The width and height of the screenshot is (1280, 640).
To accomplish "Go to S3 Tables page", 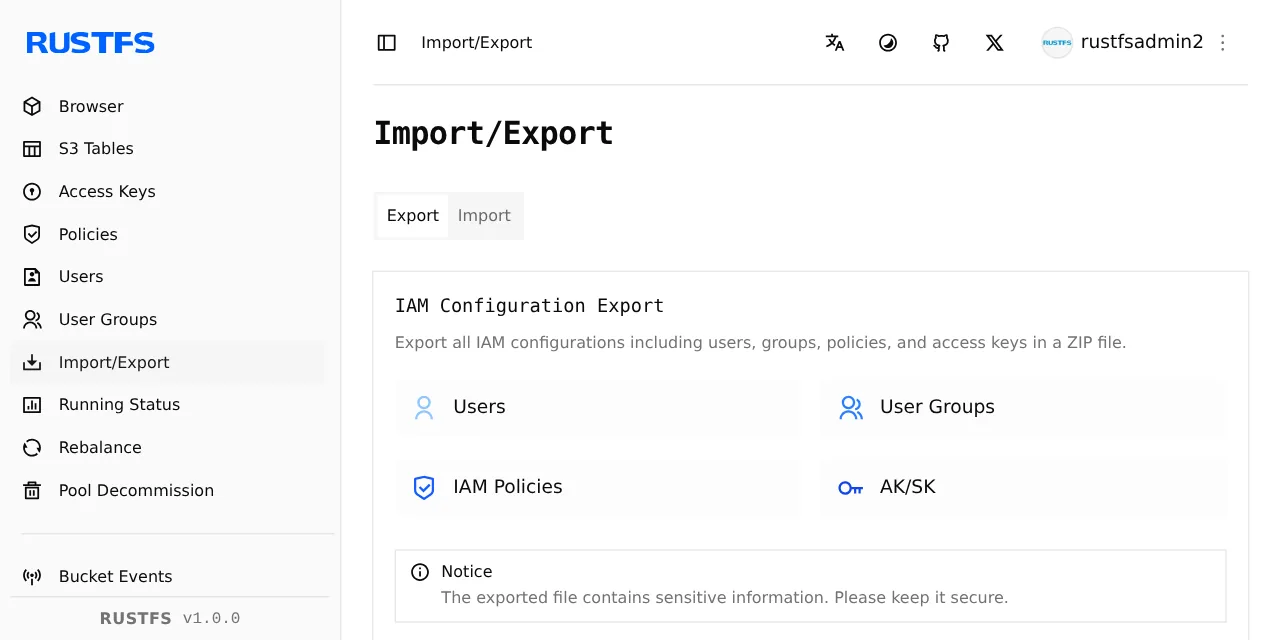I will pyautogui.click(x=168, y=149).
